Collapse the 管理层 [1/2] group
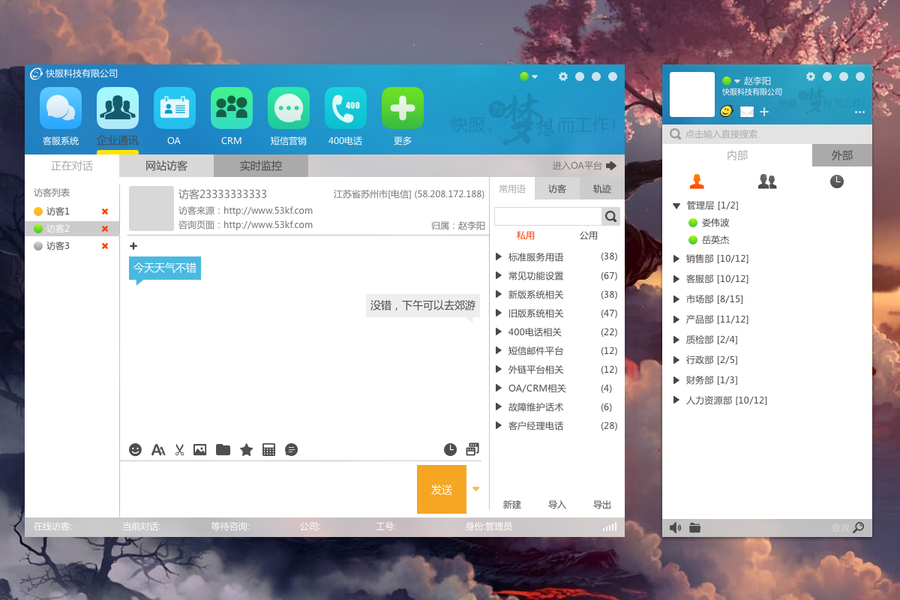The width and height of the screenshot is (900, 600). point(676,206)
